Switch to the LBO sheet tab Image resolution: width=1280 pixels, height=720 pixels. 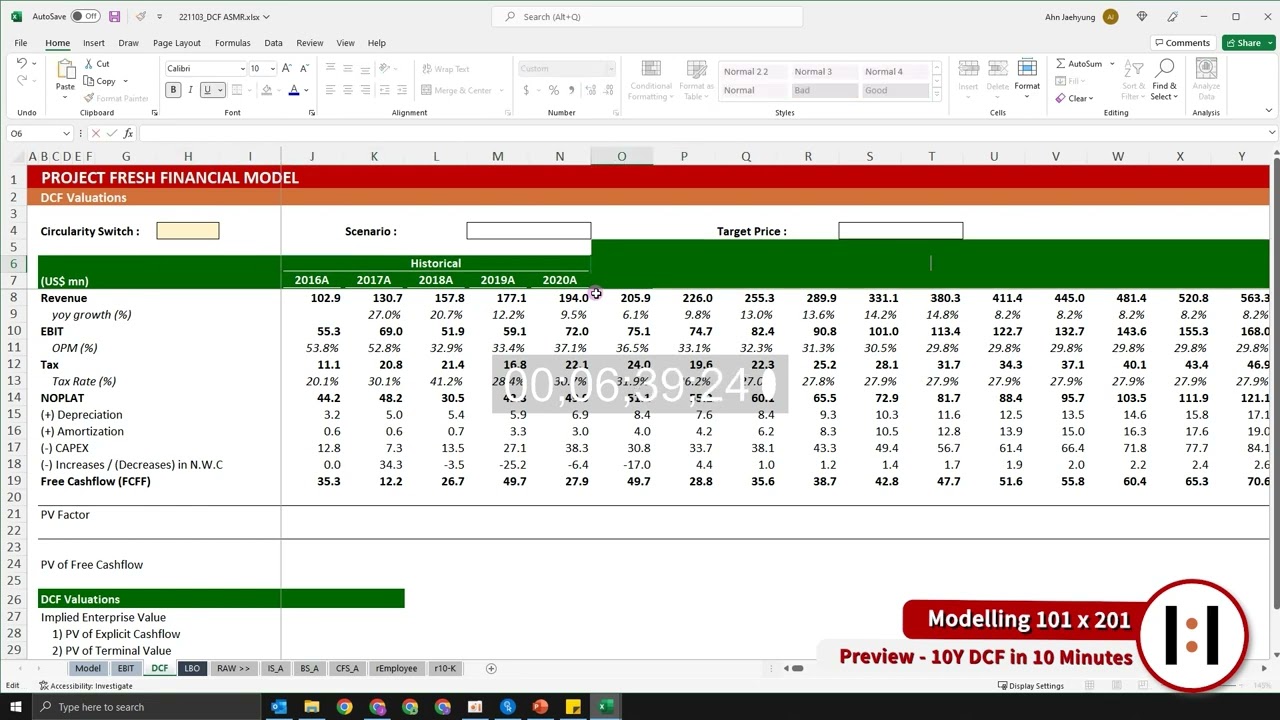pyautogui.click(x=191, y=668)
